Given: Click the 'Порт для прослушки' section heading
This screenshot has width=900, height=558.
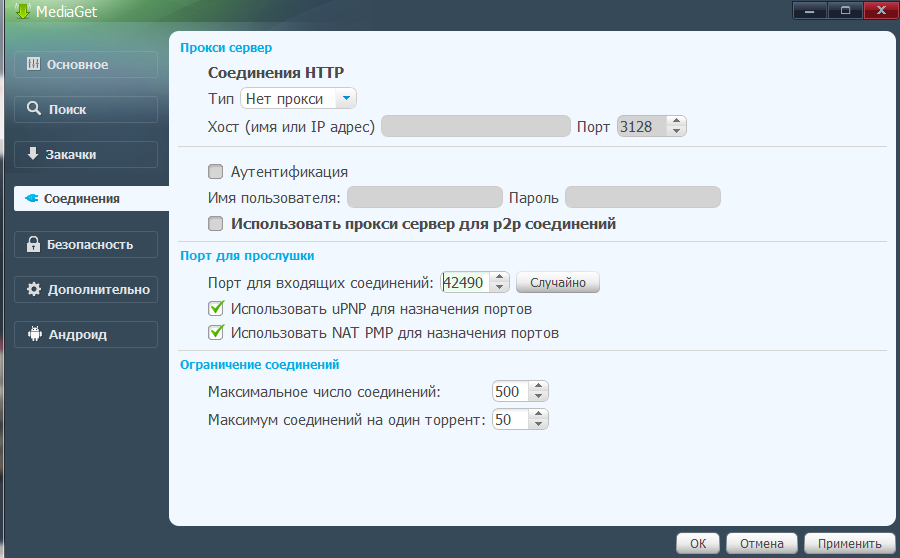Looking at the screenshot, I should click(x=247, y=256).
